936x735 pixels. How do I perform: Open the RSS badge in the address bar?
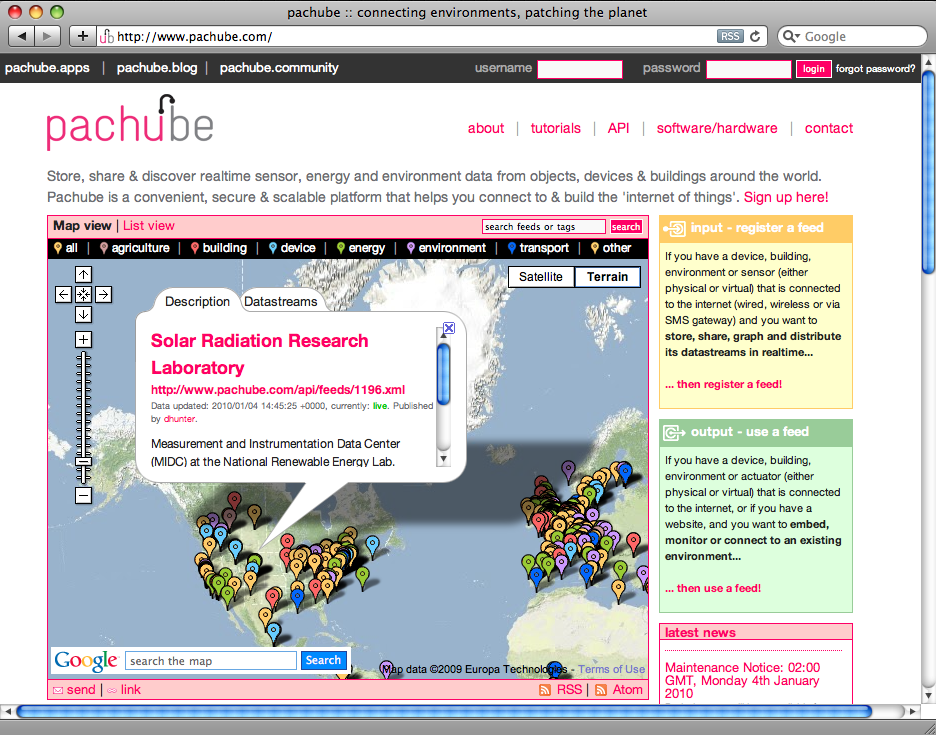click(x=729, y=36)
